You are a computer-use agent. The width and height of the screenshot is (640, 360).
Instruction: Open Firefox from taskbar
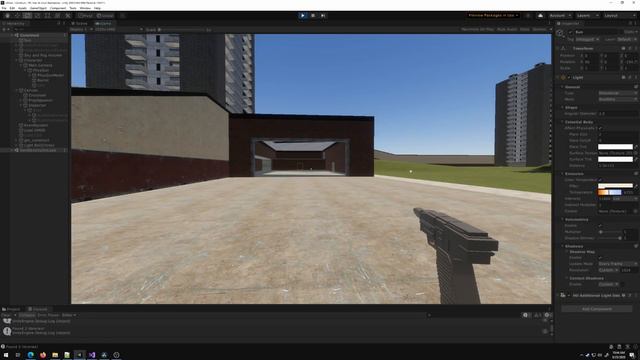tap(42, 355)
